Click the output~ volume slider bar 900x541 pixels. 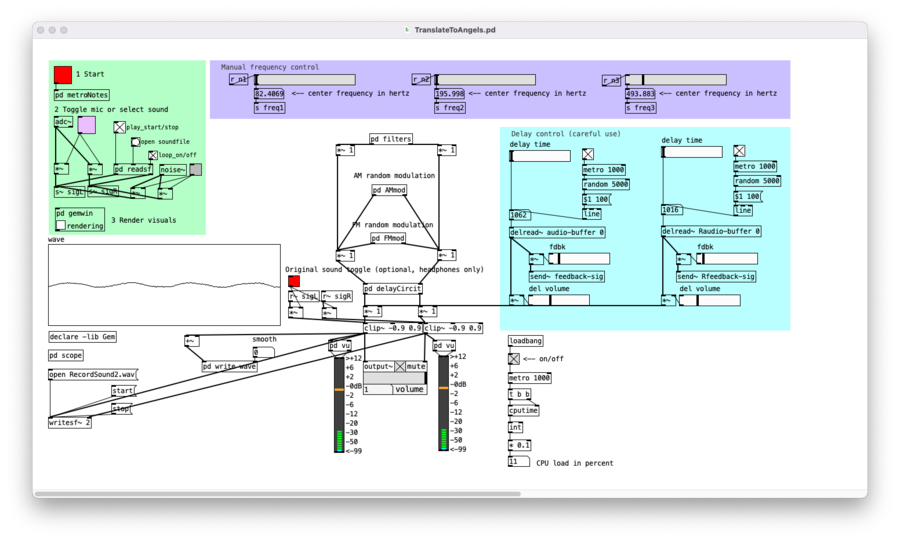tap(394, 378)
